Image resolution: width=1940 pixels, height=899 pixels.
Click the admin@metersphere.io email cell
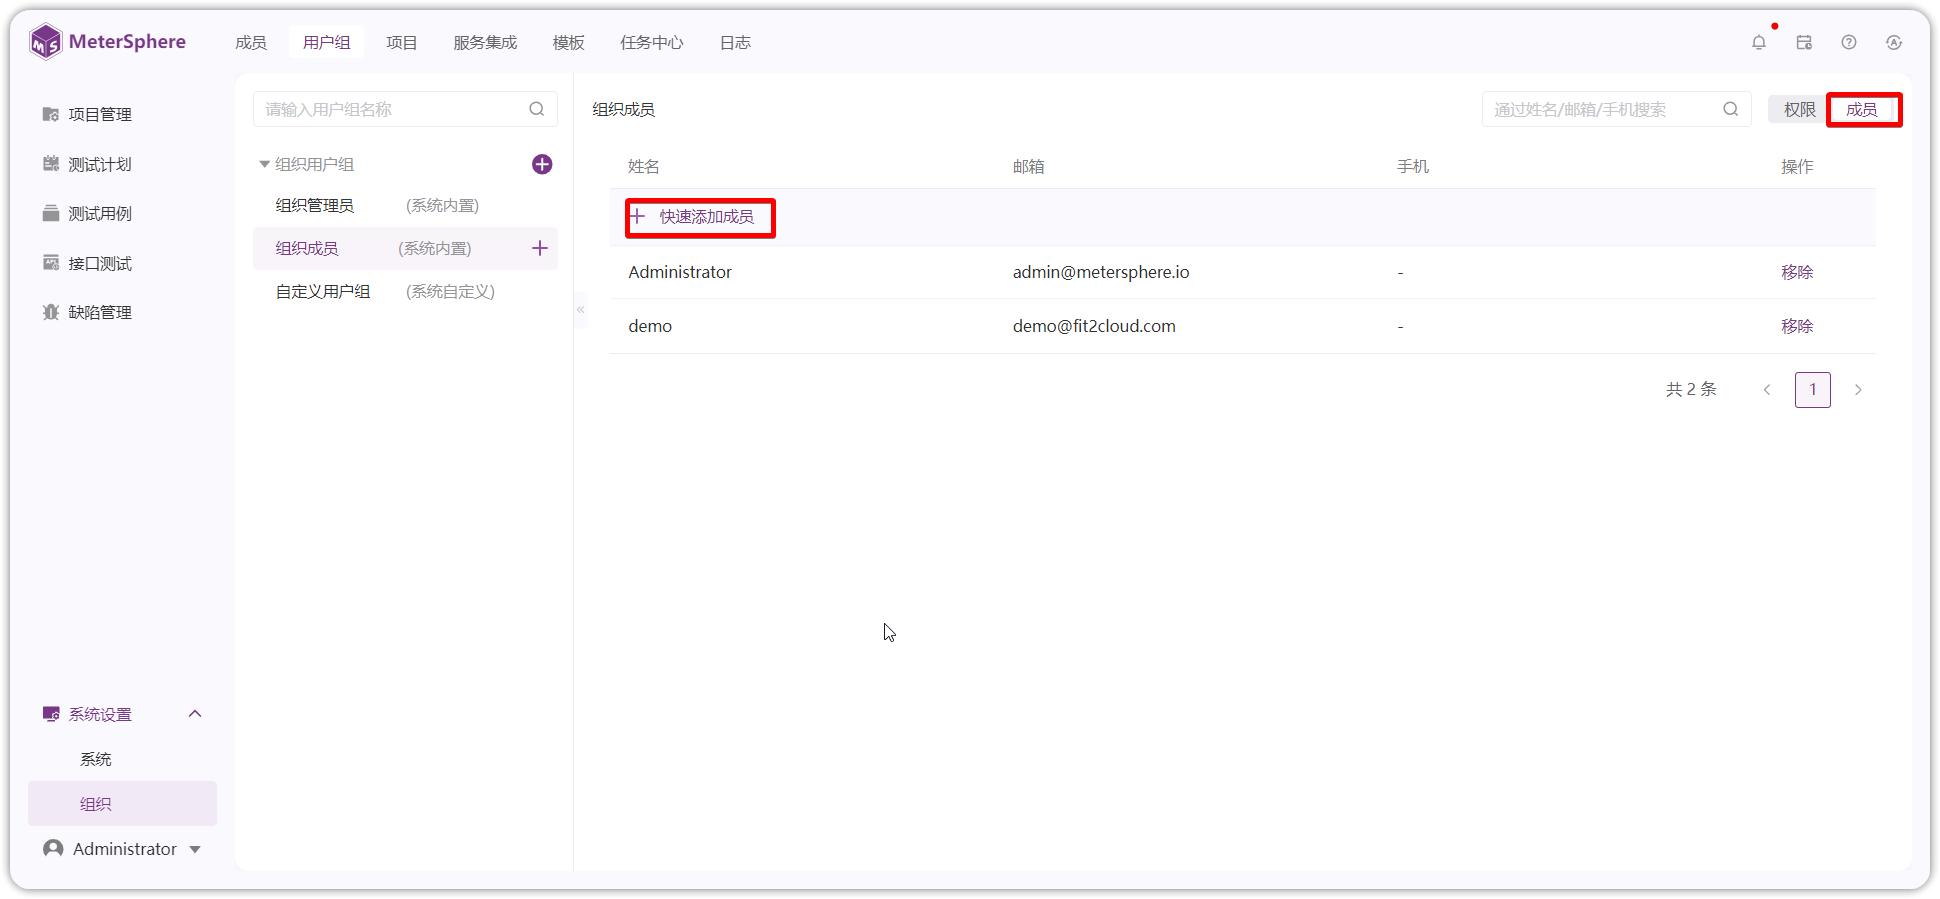click(1101, 272)
